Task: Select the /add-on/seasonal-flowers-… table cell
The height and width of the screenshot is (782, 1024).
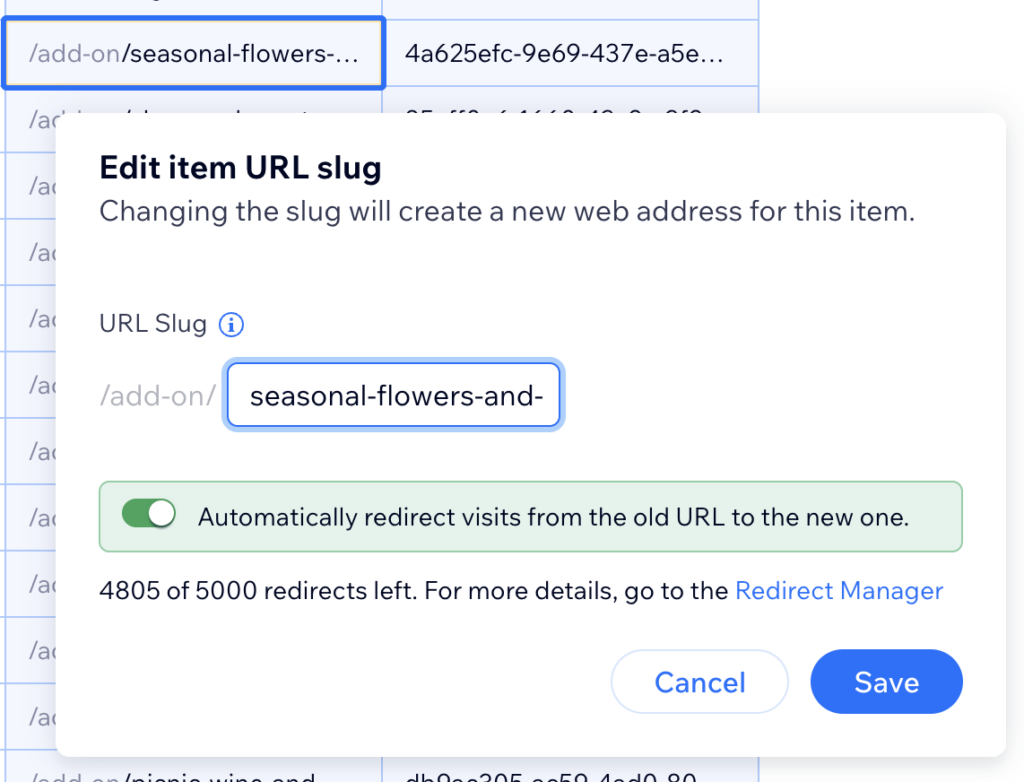Action: click(x=194, y=53)
